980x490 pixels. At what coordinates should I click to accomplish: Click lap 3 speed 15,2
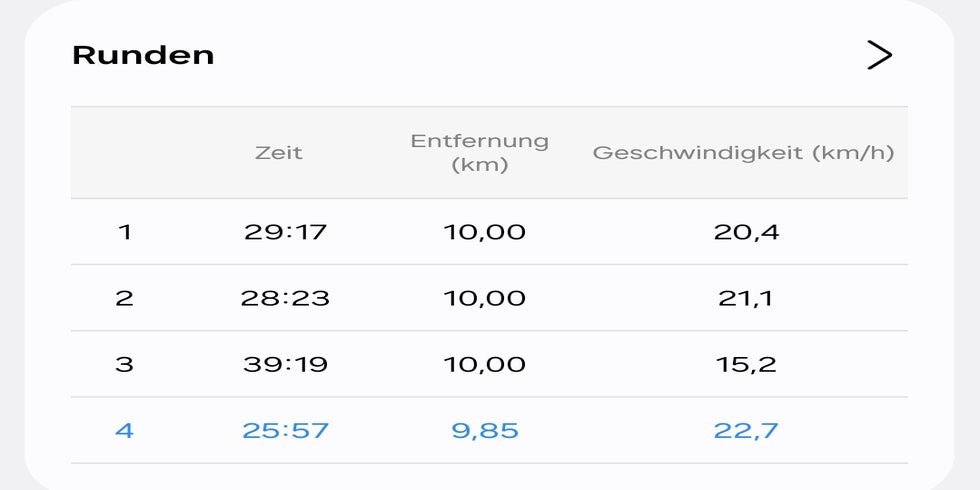(x=746, y=364)
